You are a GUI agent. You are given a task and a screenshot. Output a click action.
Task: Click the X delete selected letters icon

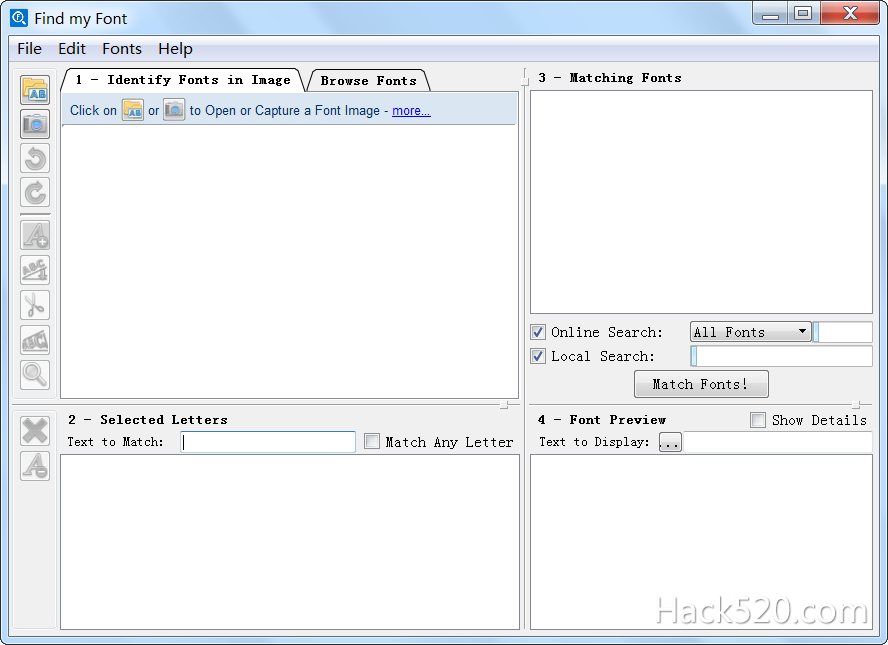click(35, 431)
